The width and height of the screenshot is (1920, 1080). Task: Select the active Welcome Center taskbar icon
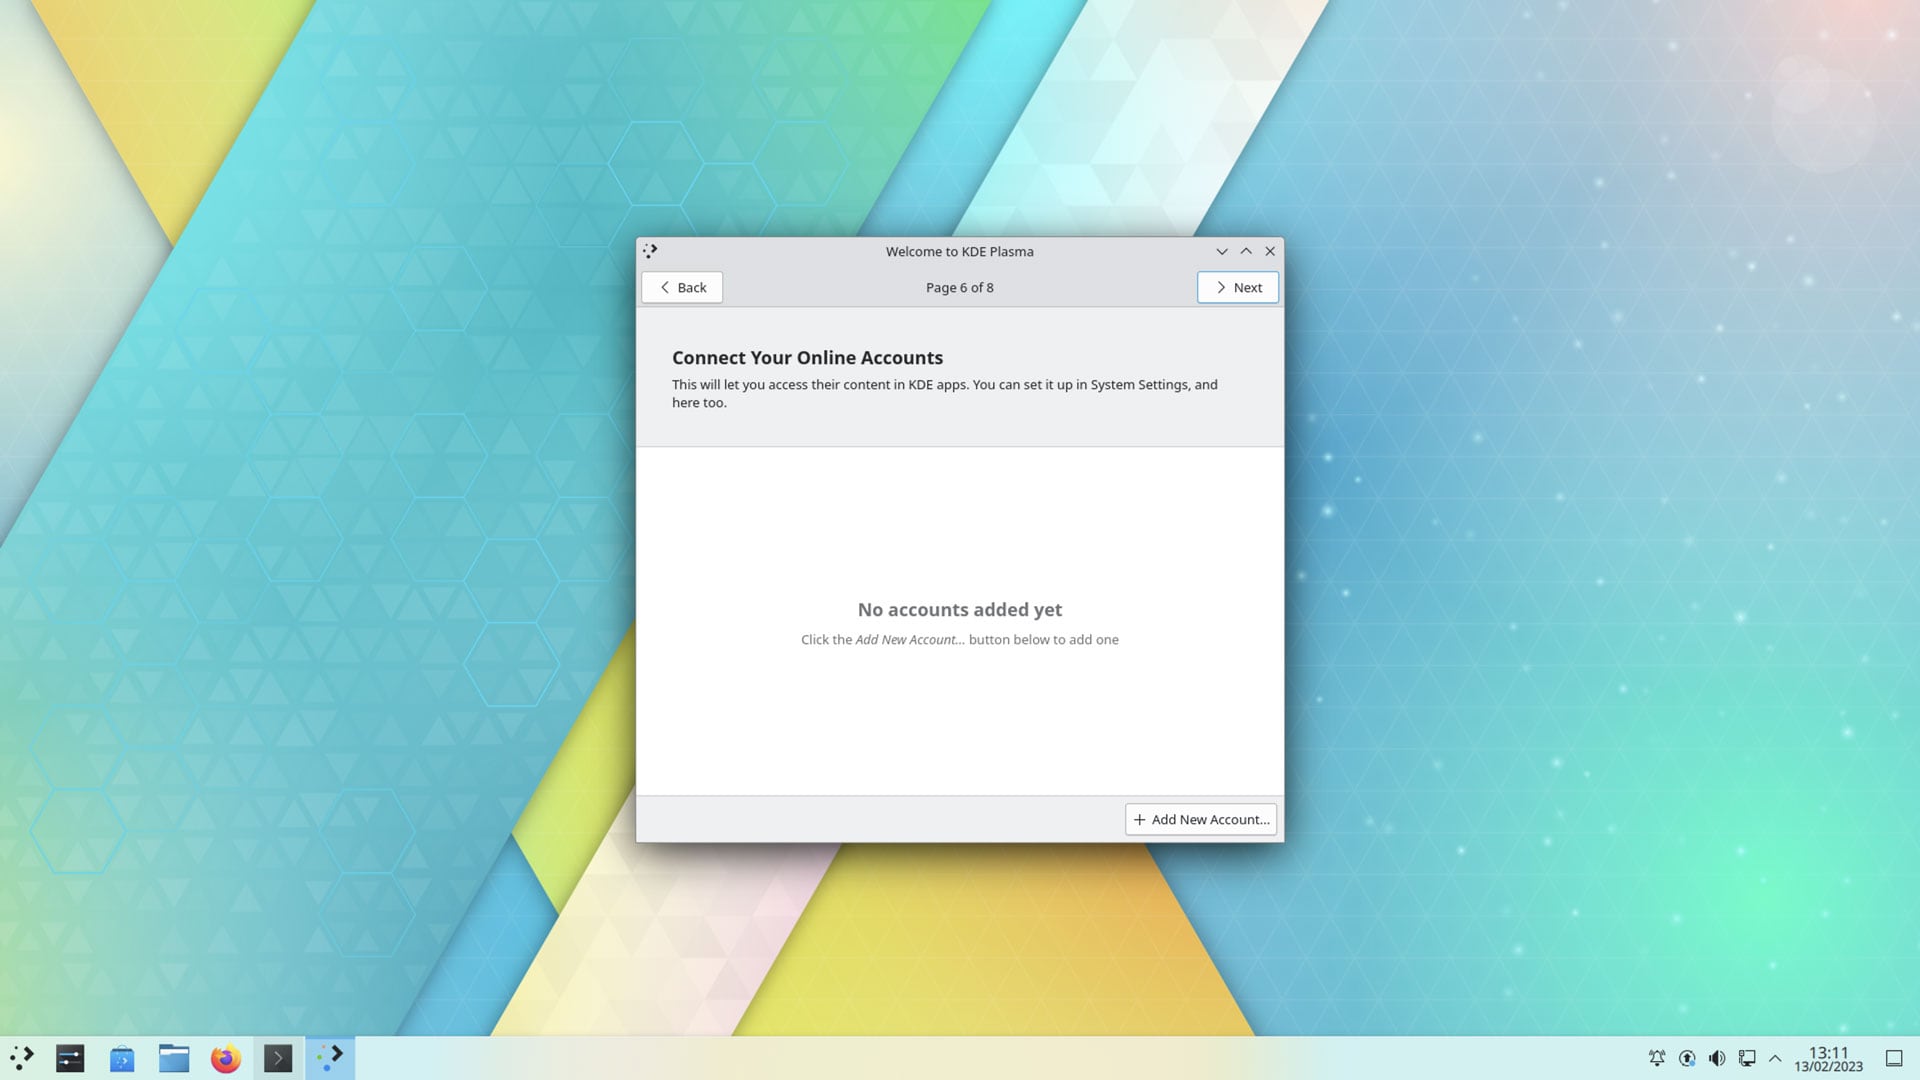tap(330, 1057)
